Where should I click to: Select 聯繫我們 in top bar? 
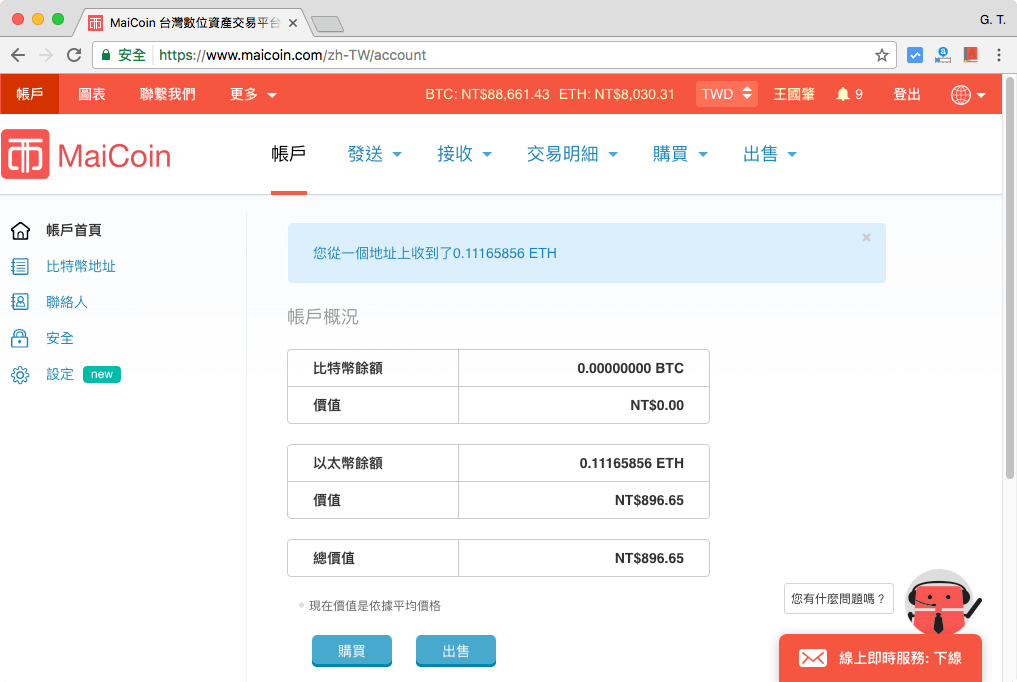(x=168, y=94)
